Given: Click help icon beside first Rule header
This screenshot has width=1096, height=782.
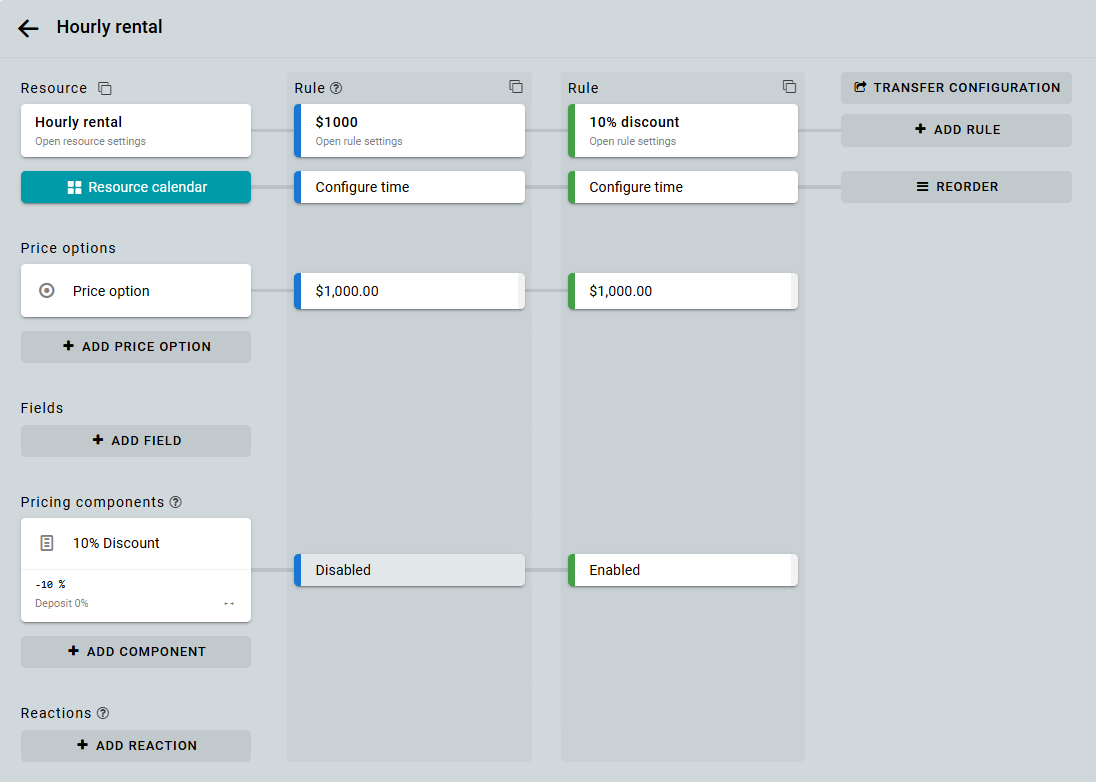Looking at the screenshot, I should (x=336, y=89).
